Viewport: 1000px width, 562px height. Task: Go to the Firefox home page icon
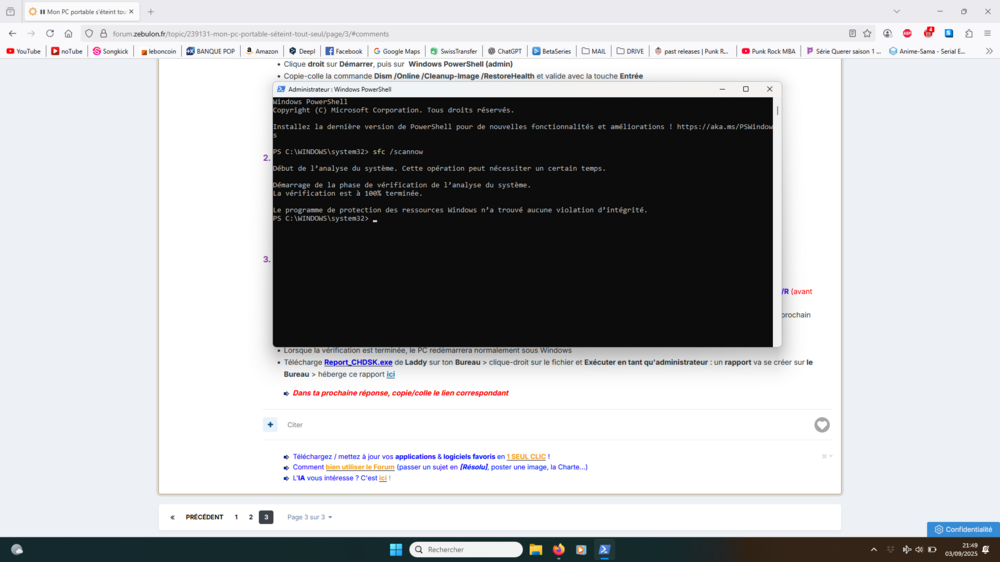coord(68,33)
